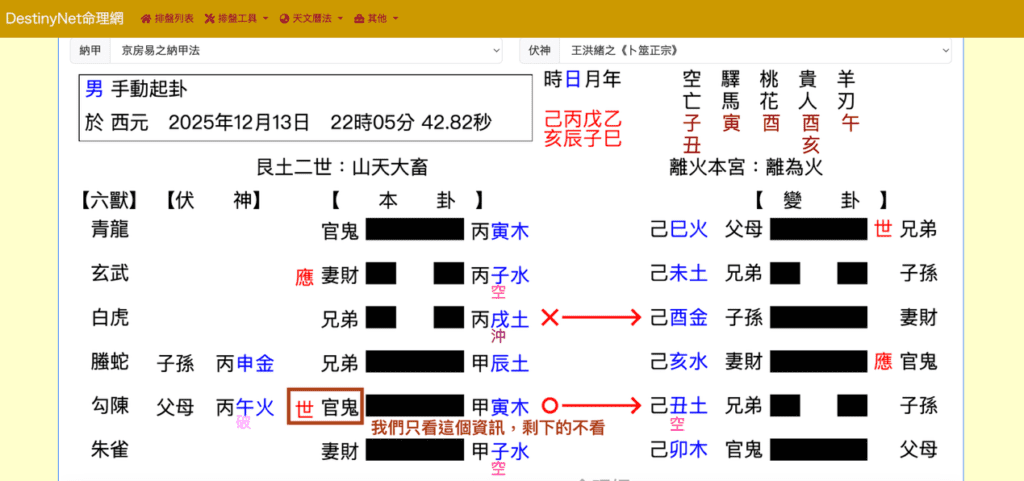Click the red arrow pointing to 己丑土
Viewport: 1024px width, 481px height.
pyautogui.click(x=601, y=406)
